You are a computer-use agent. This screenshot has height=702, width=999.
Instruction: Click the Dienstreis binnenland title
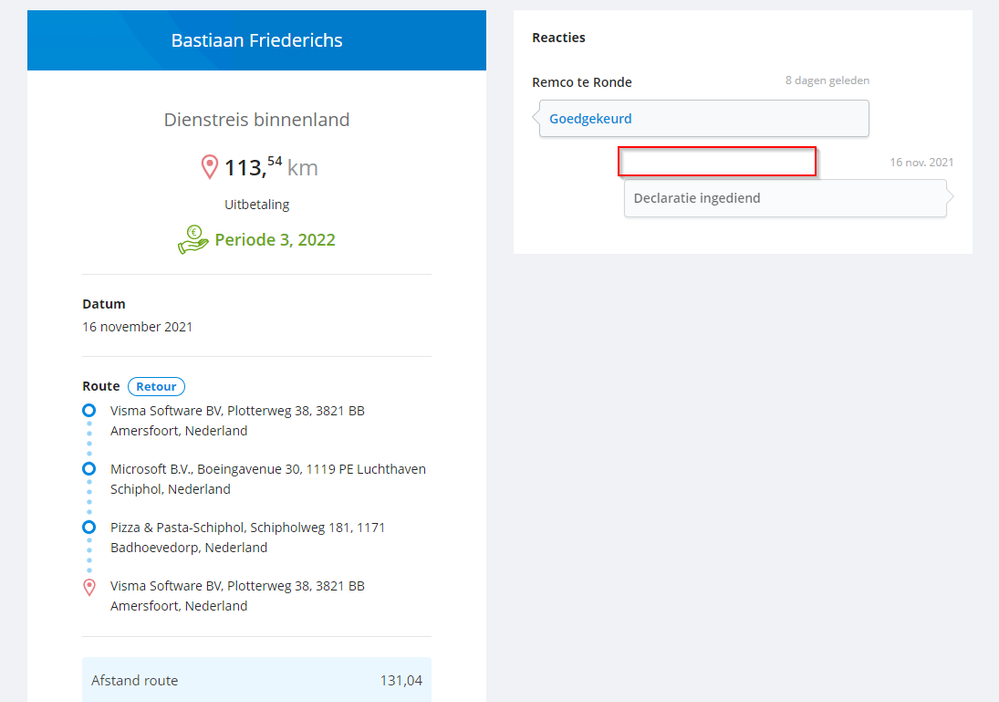point(257,120)
